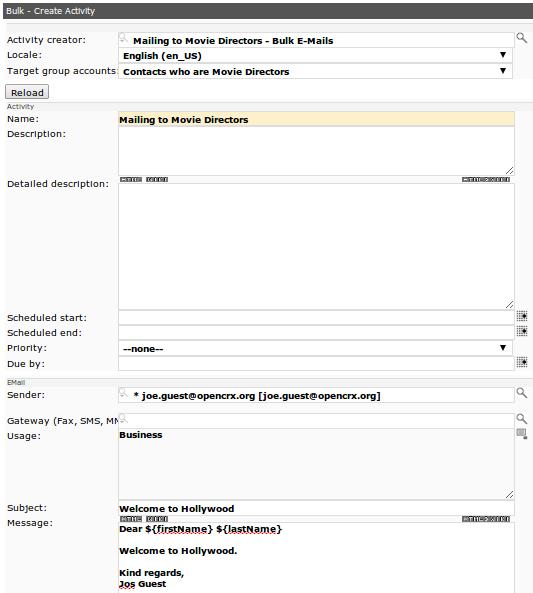Click inside the Usage list box
Image resolution: width=533 pixels, height=593 pixels.
(x=316, y=464)
